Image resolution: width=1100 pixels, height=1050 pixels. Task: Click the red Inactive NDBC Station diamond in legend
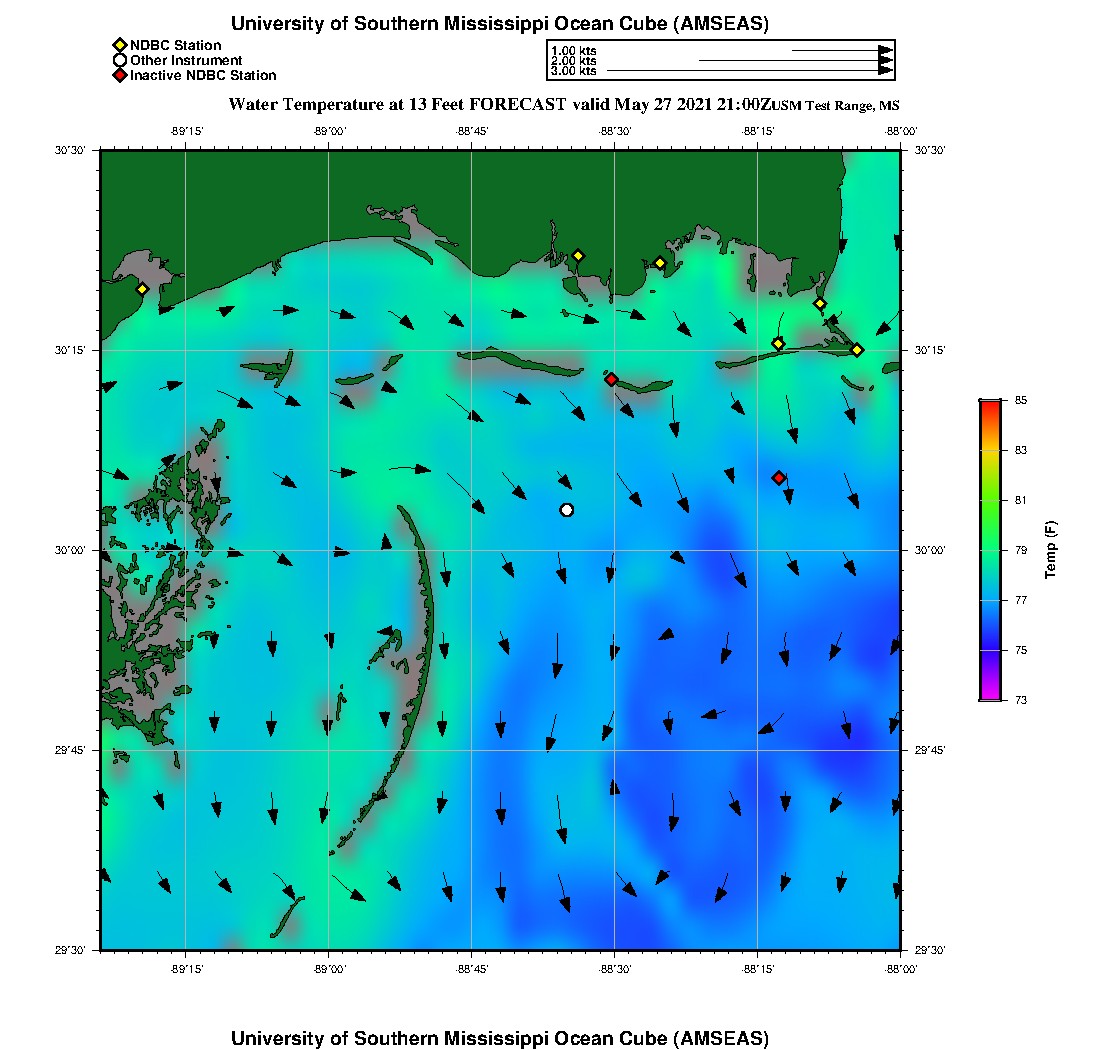click(x=120, y=75)
